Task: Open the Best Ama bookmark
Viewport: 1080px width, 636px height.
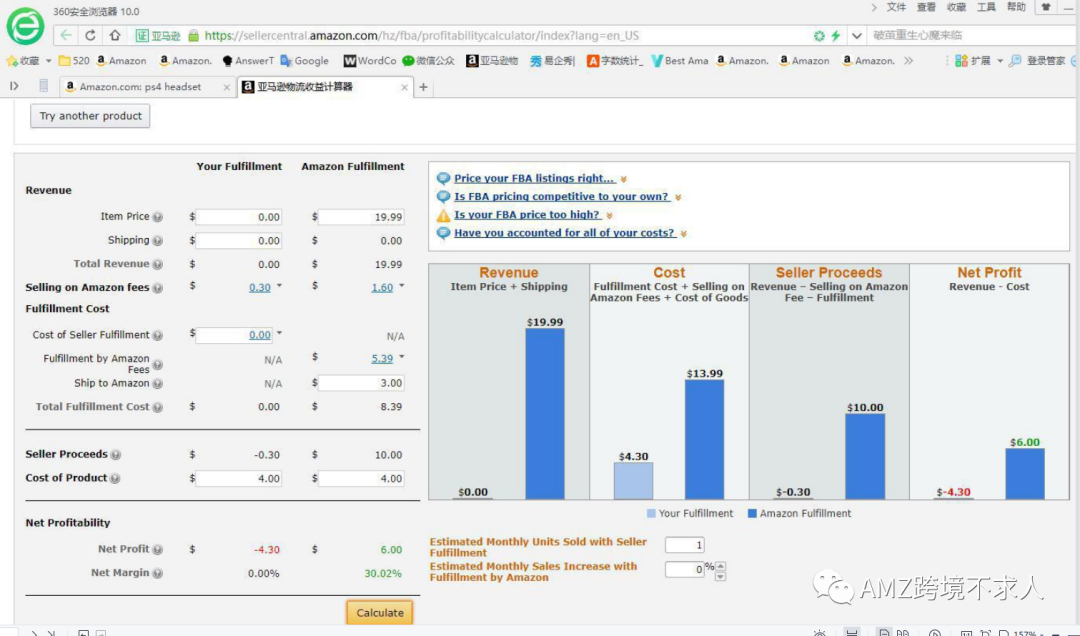Action: click(679, 61)
